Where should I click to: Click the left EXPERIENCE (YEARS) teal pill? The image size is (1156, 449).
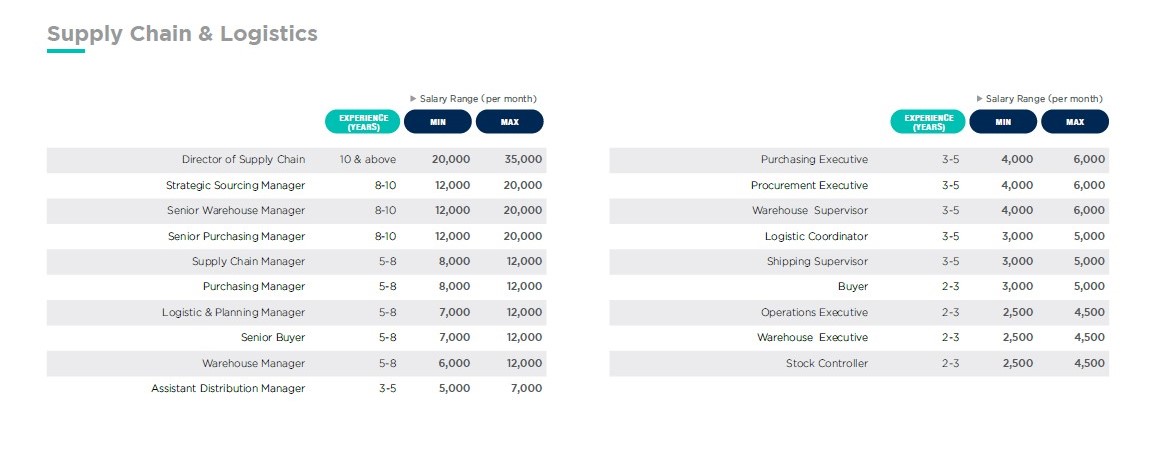tap(363, 122)
